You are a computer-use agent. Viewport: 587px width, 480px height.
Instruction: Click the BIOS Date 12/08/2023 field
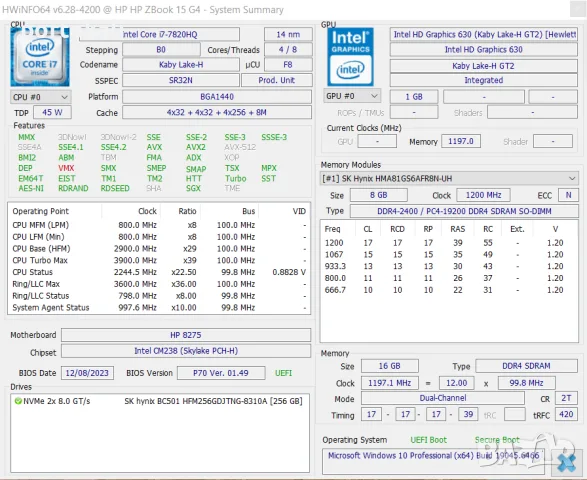coord(87,373)
